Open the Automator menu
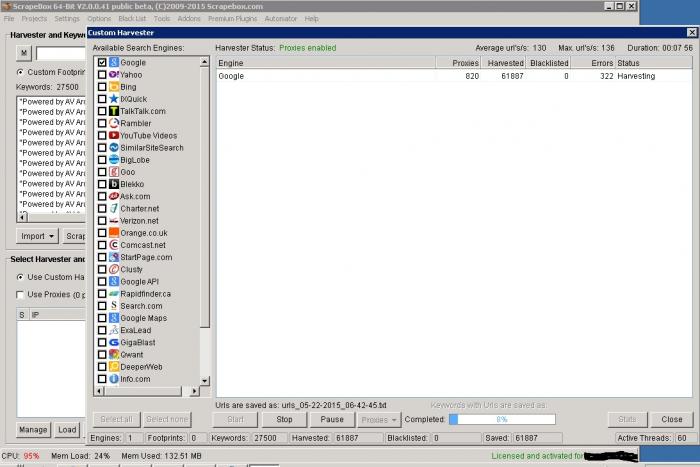The width and height of the screenshot is (700, 467). coord(281,19)
